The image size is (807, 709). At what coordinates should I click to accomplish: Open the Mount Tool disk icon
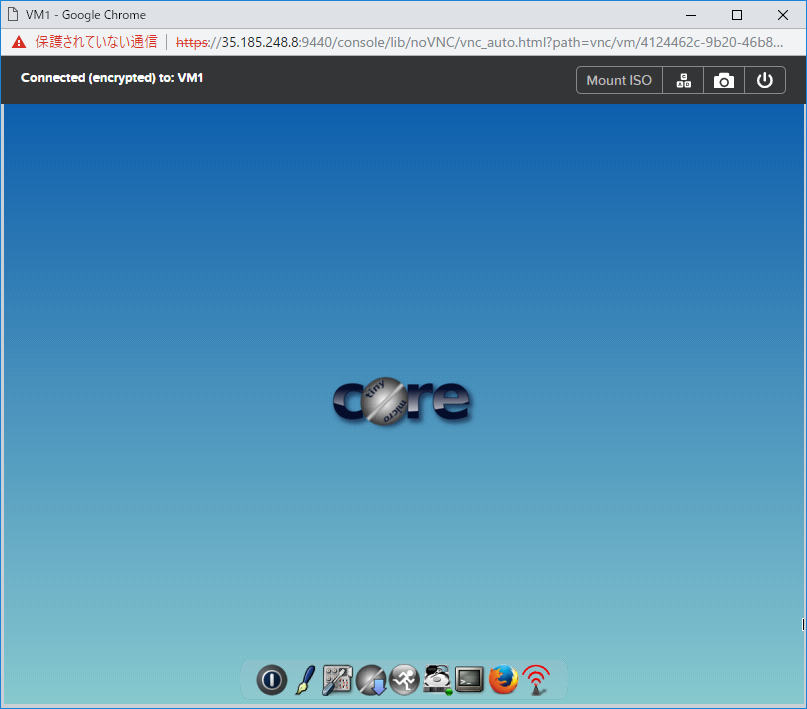click(437, 680)
